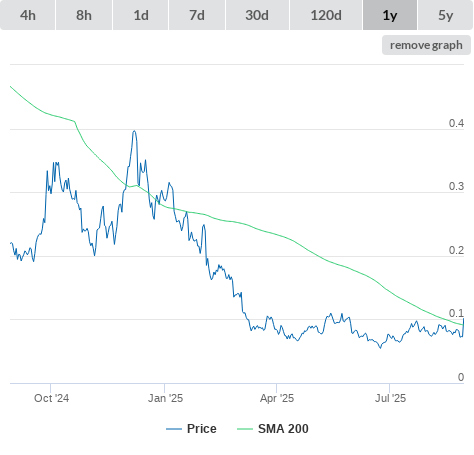The width and height of the screenshot is (474, 455).
Task: Select the active 1y range tab
Action: point(390,15)
